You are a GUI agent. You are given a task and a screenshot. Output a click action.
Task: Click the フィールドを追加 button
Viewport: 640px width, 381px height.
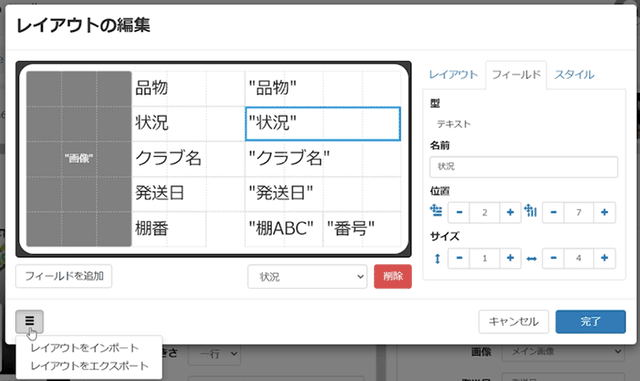64,276
